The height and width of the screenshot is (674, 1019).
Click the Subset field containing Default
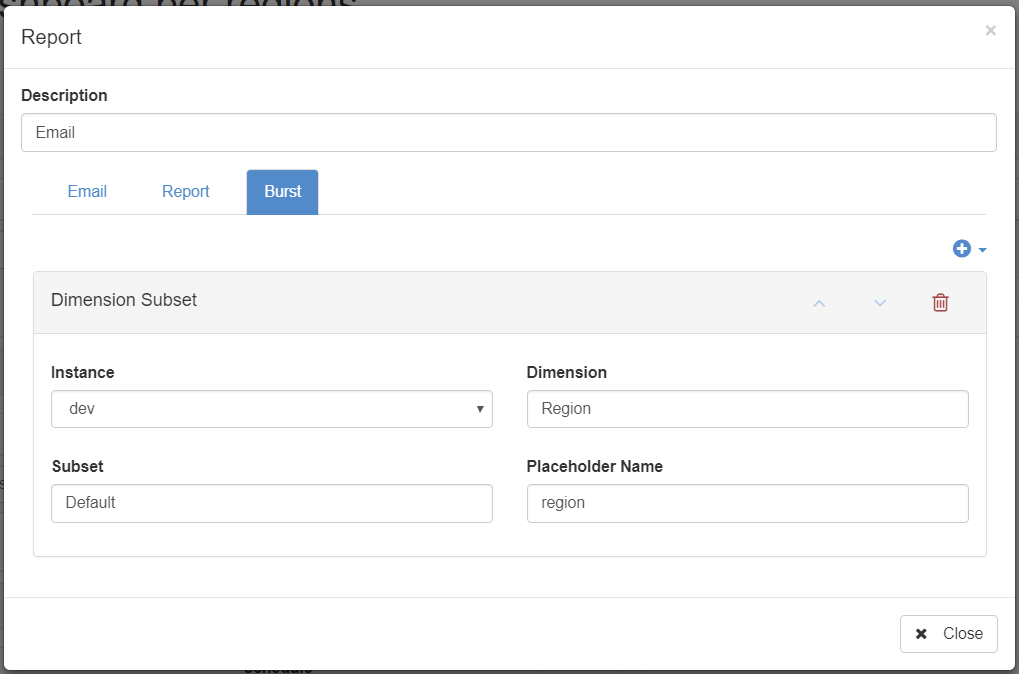pyautogui.click(x=271, y=503)
